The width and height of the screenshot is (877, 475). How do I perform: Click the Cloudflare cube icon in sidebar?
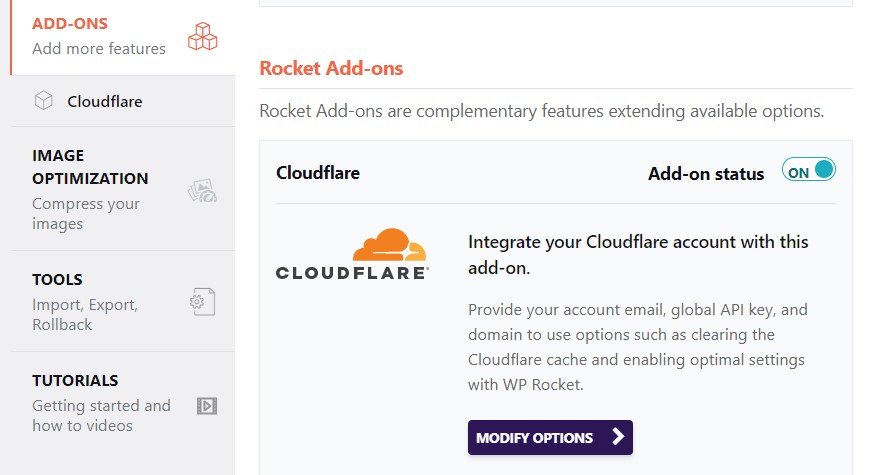click(x=44, y=101)
